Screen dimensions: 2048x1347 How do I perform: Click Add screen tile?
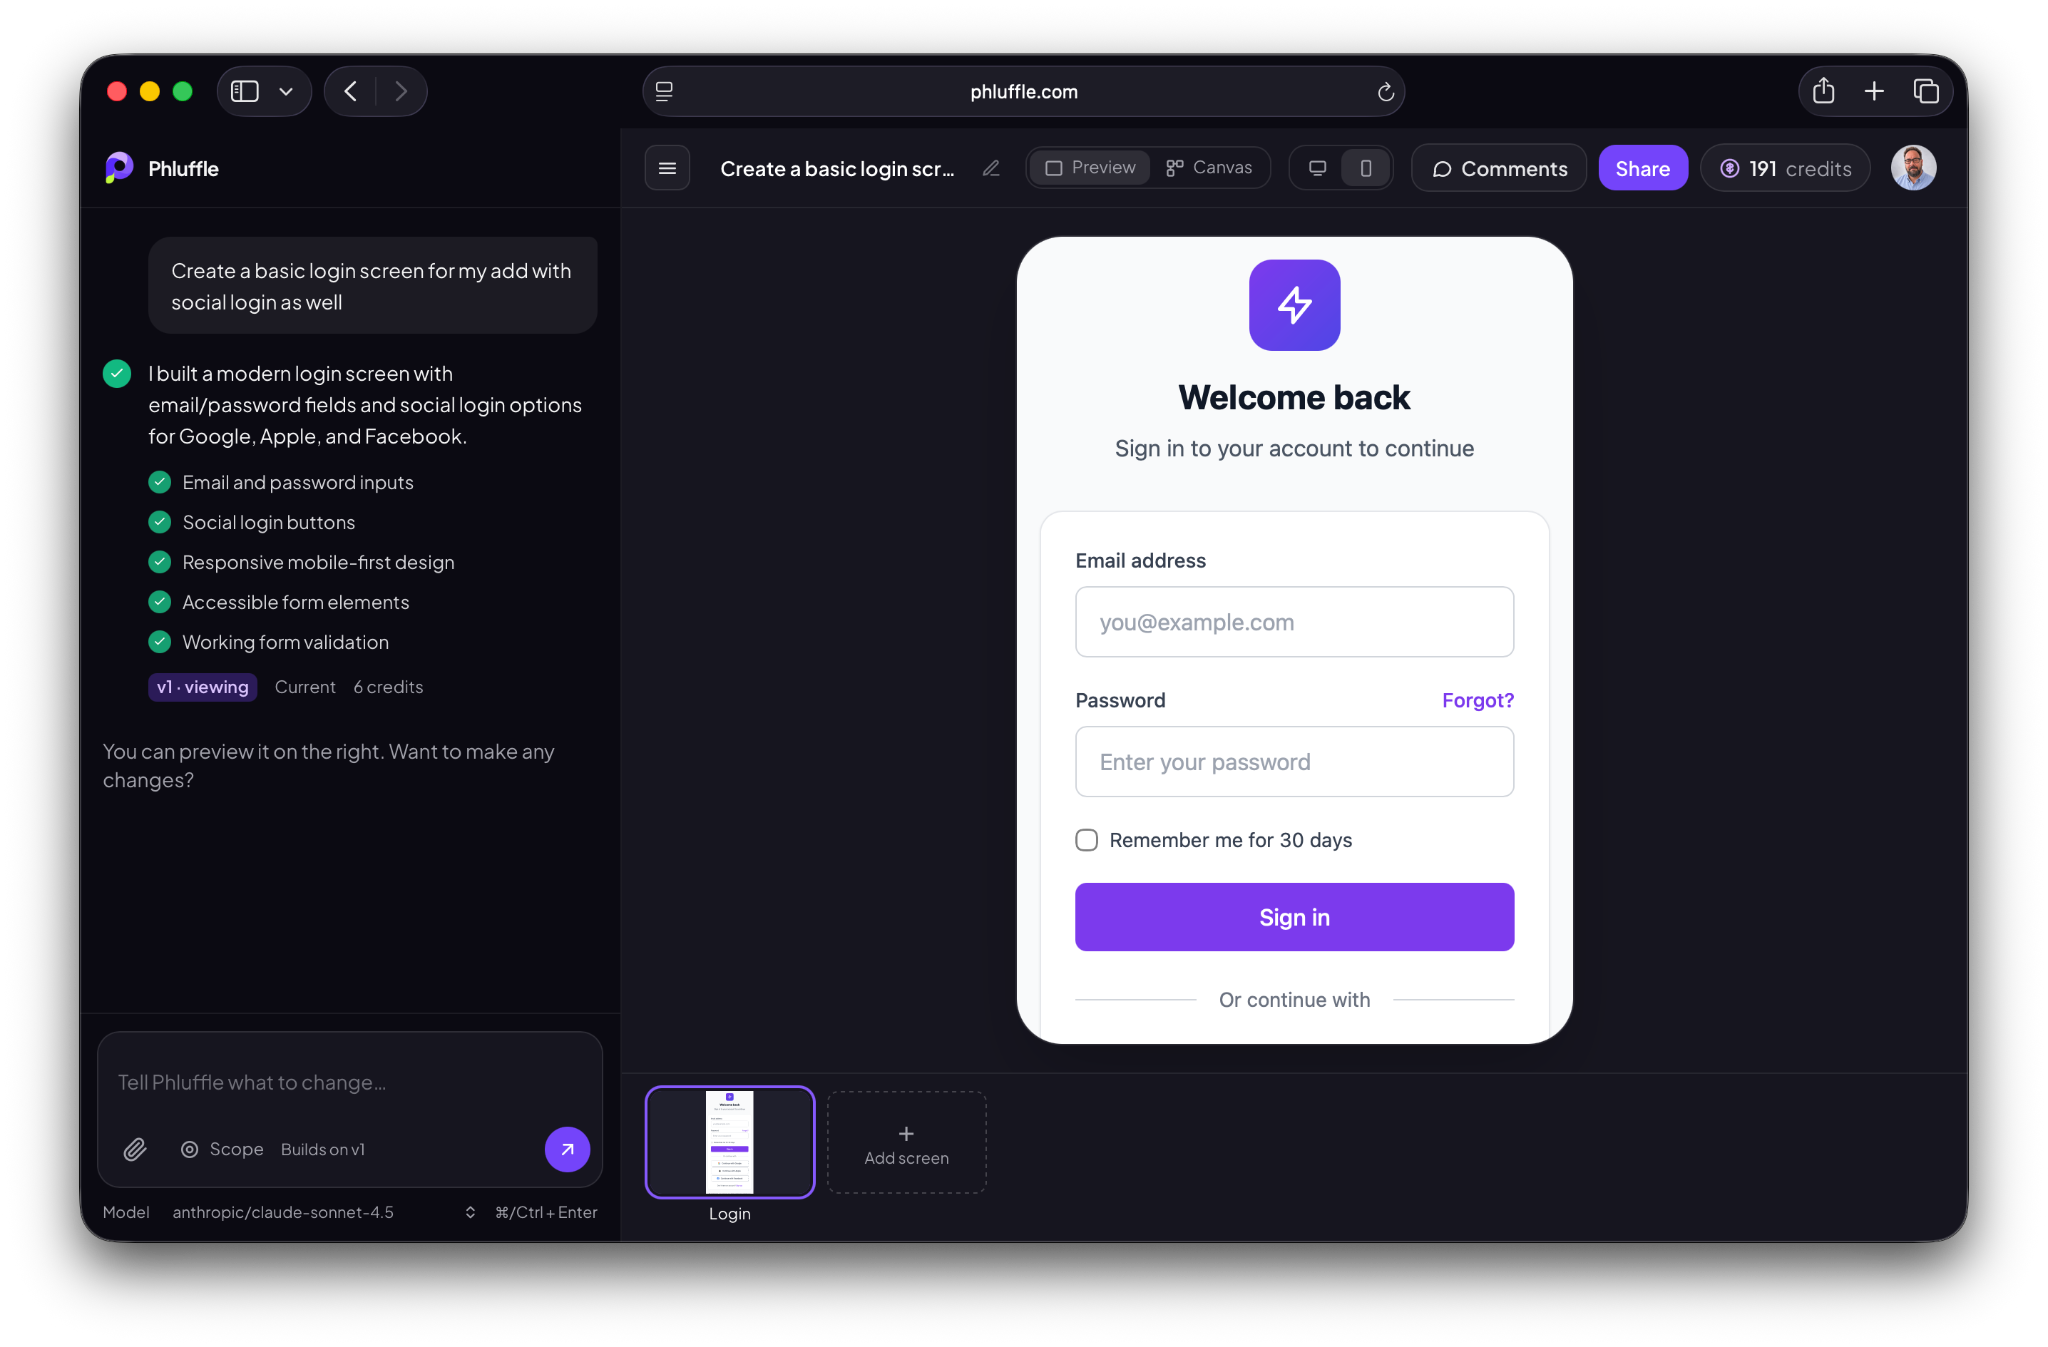click(906, 1142)
